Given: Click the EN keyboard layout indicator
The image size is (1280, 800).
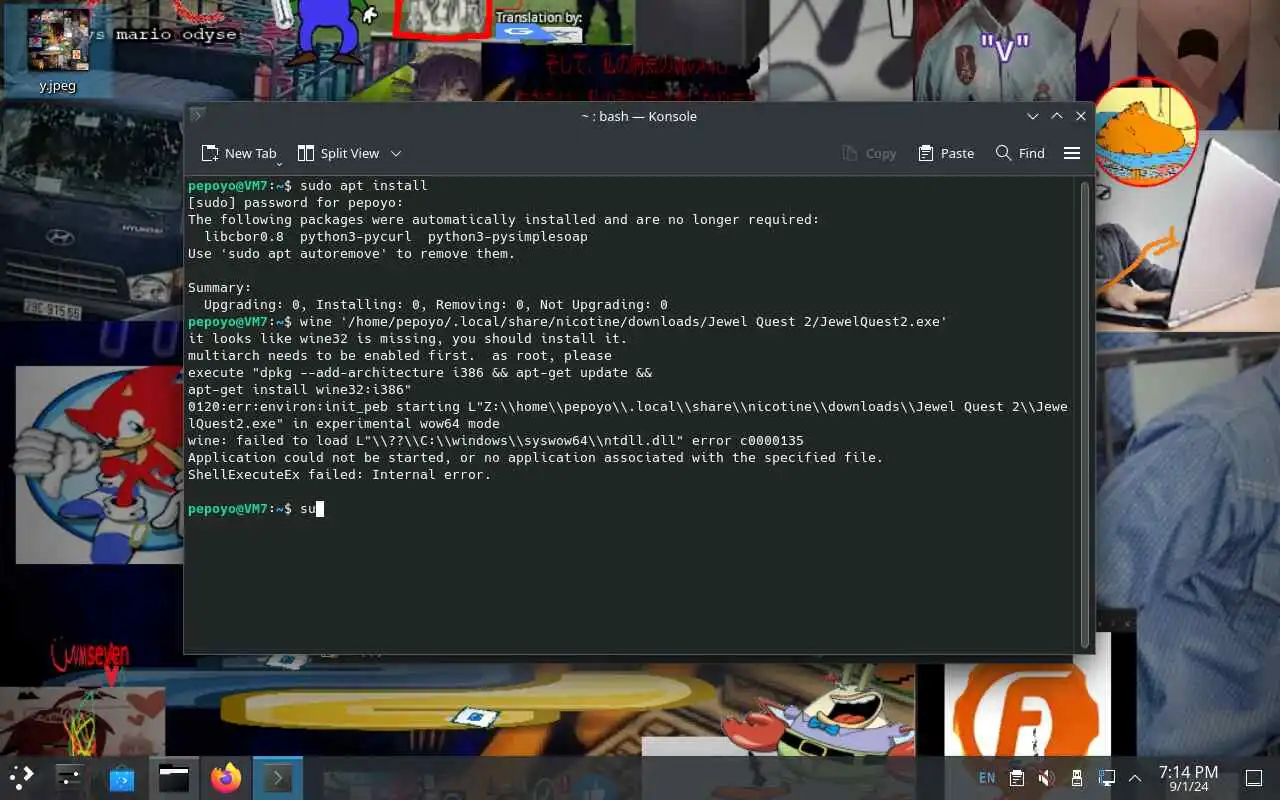Looking at the screenshot, I should (987, 778).
